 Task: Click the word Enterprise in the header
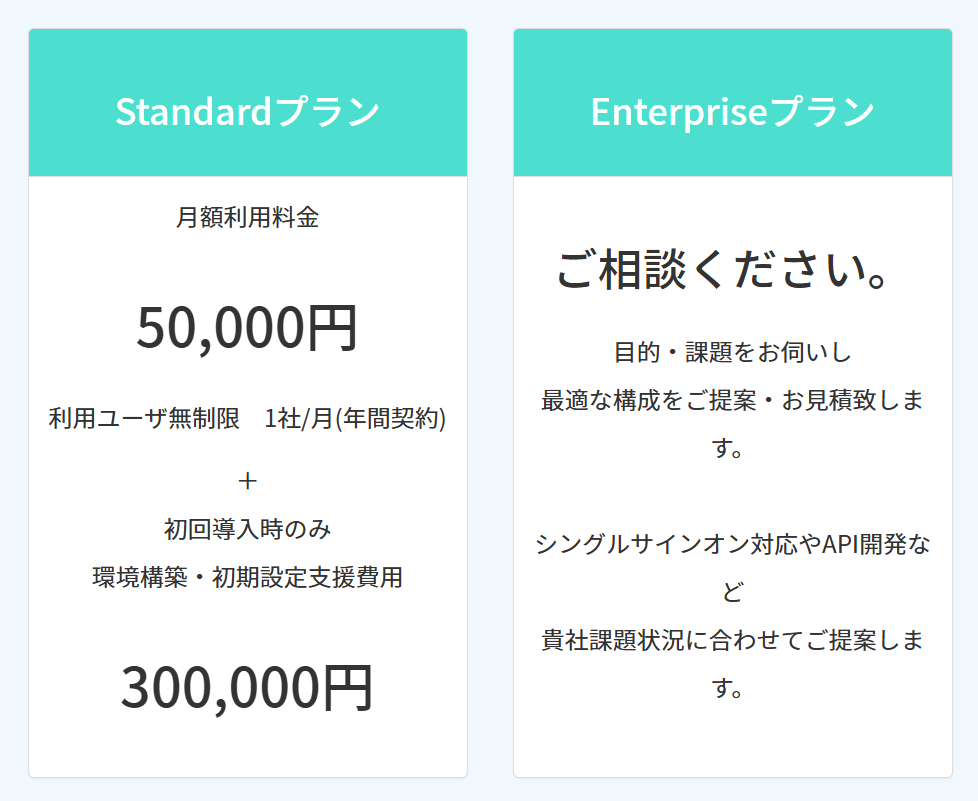[677, 111]
